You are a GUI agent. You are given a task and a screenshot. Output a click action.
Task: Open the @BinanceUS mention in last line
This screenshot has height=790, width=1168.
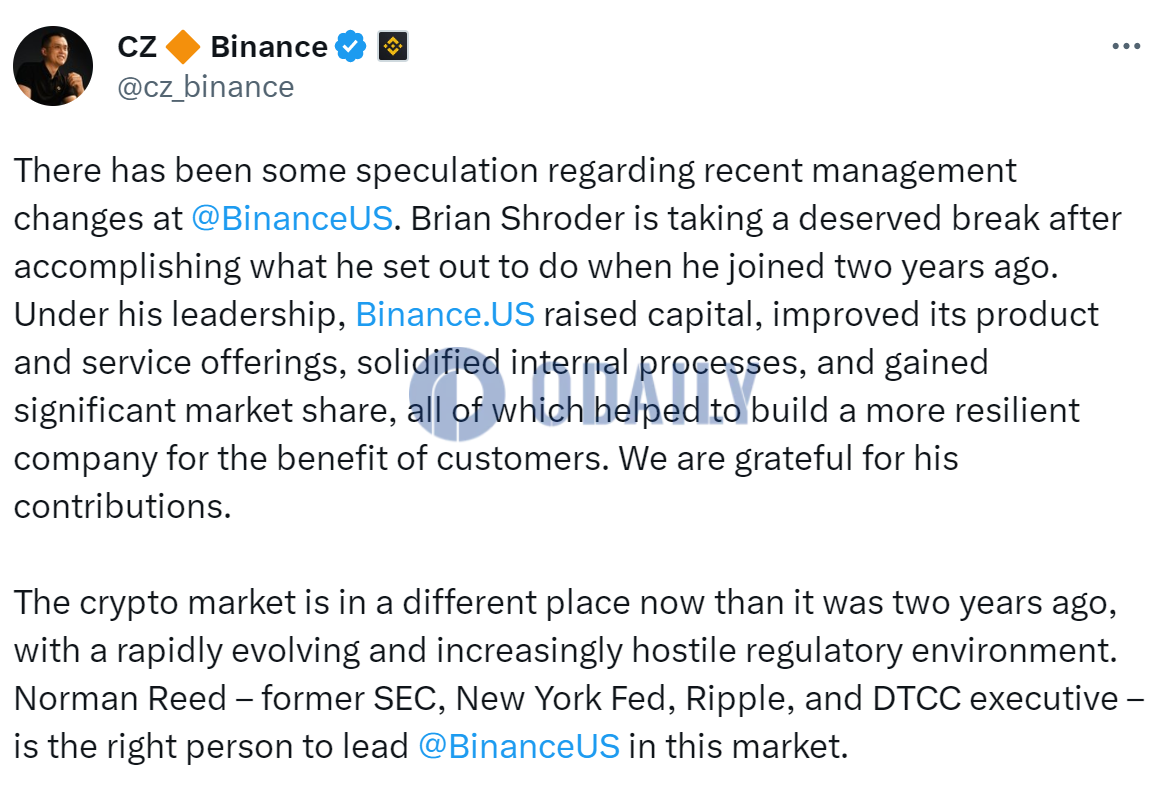pos(519,746)
